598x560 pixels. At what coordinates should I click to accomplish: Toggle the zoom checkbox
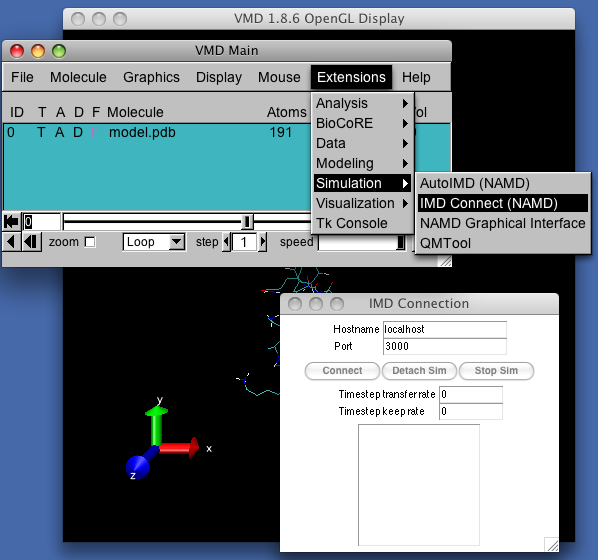(90, 242)
